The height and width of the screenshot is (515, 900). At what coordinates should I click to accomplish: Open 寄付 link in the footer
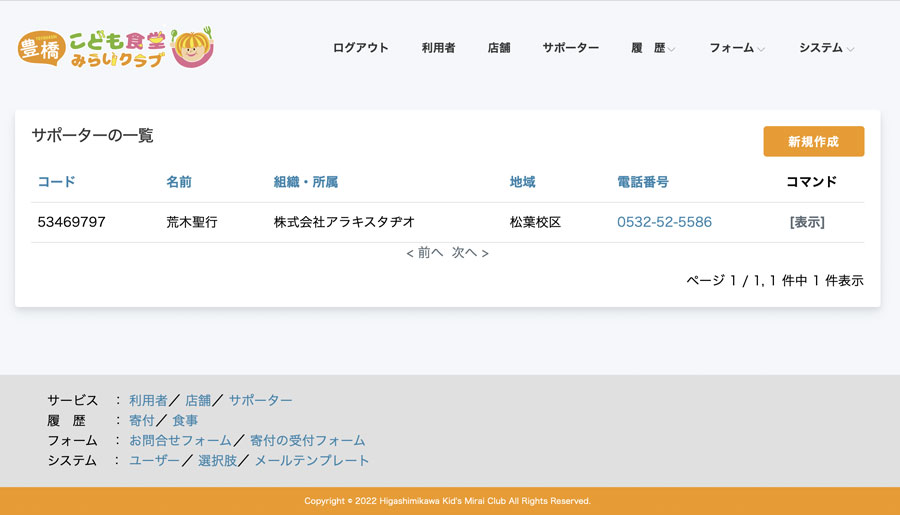pyautogui.click(x=141, y=421)
